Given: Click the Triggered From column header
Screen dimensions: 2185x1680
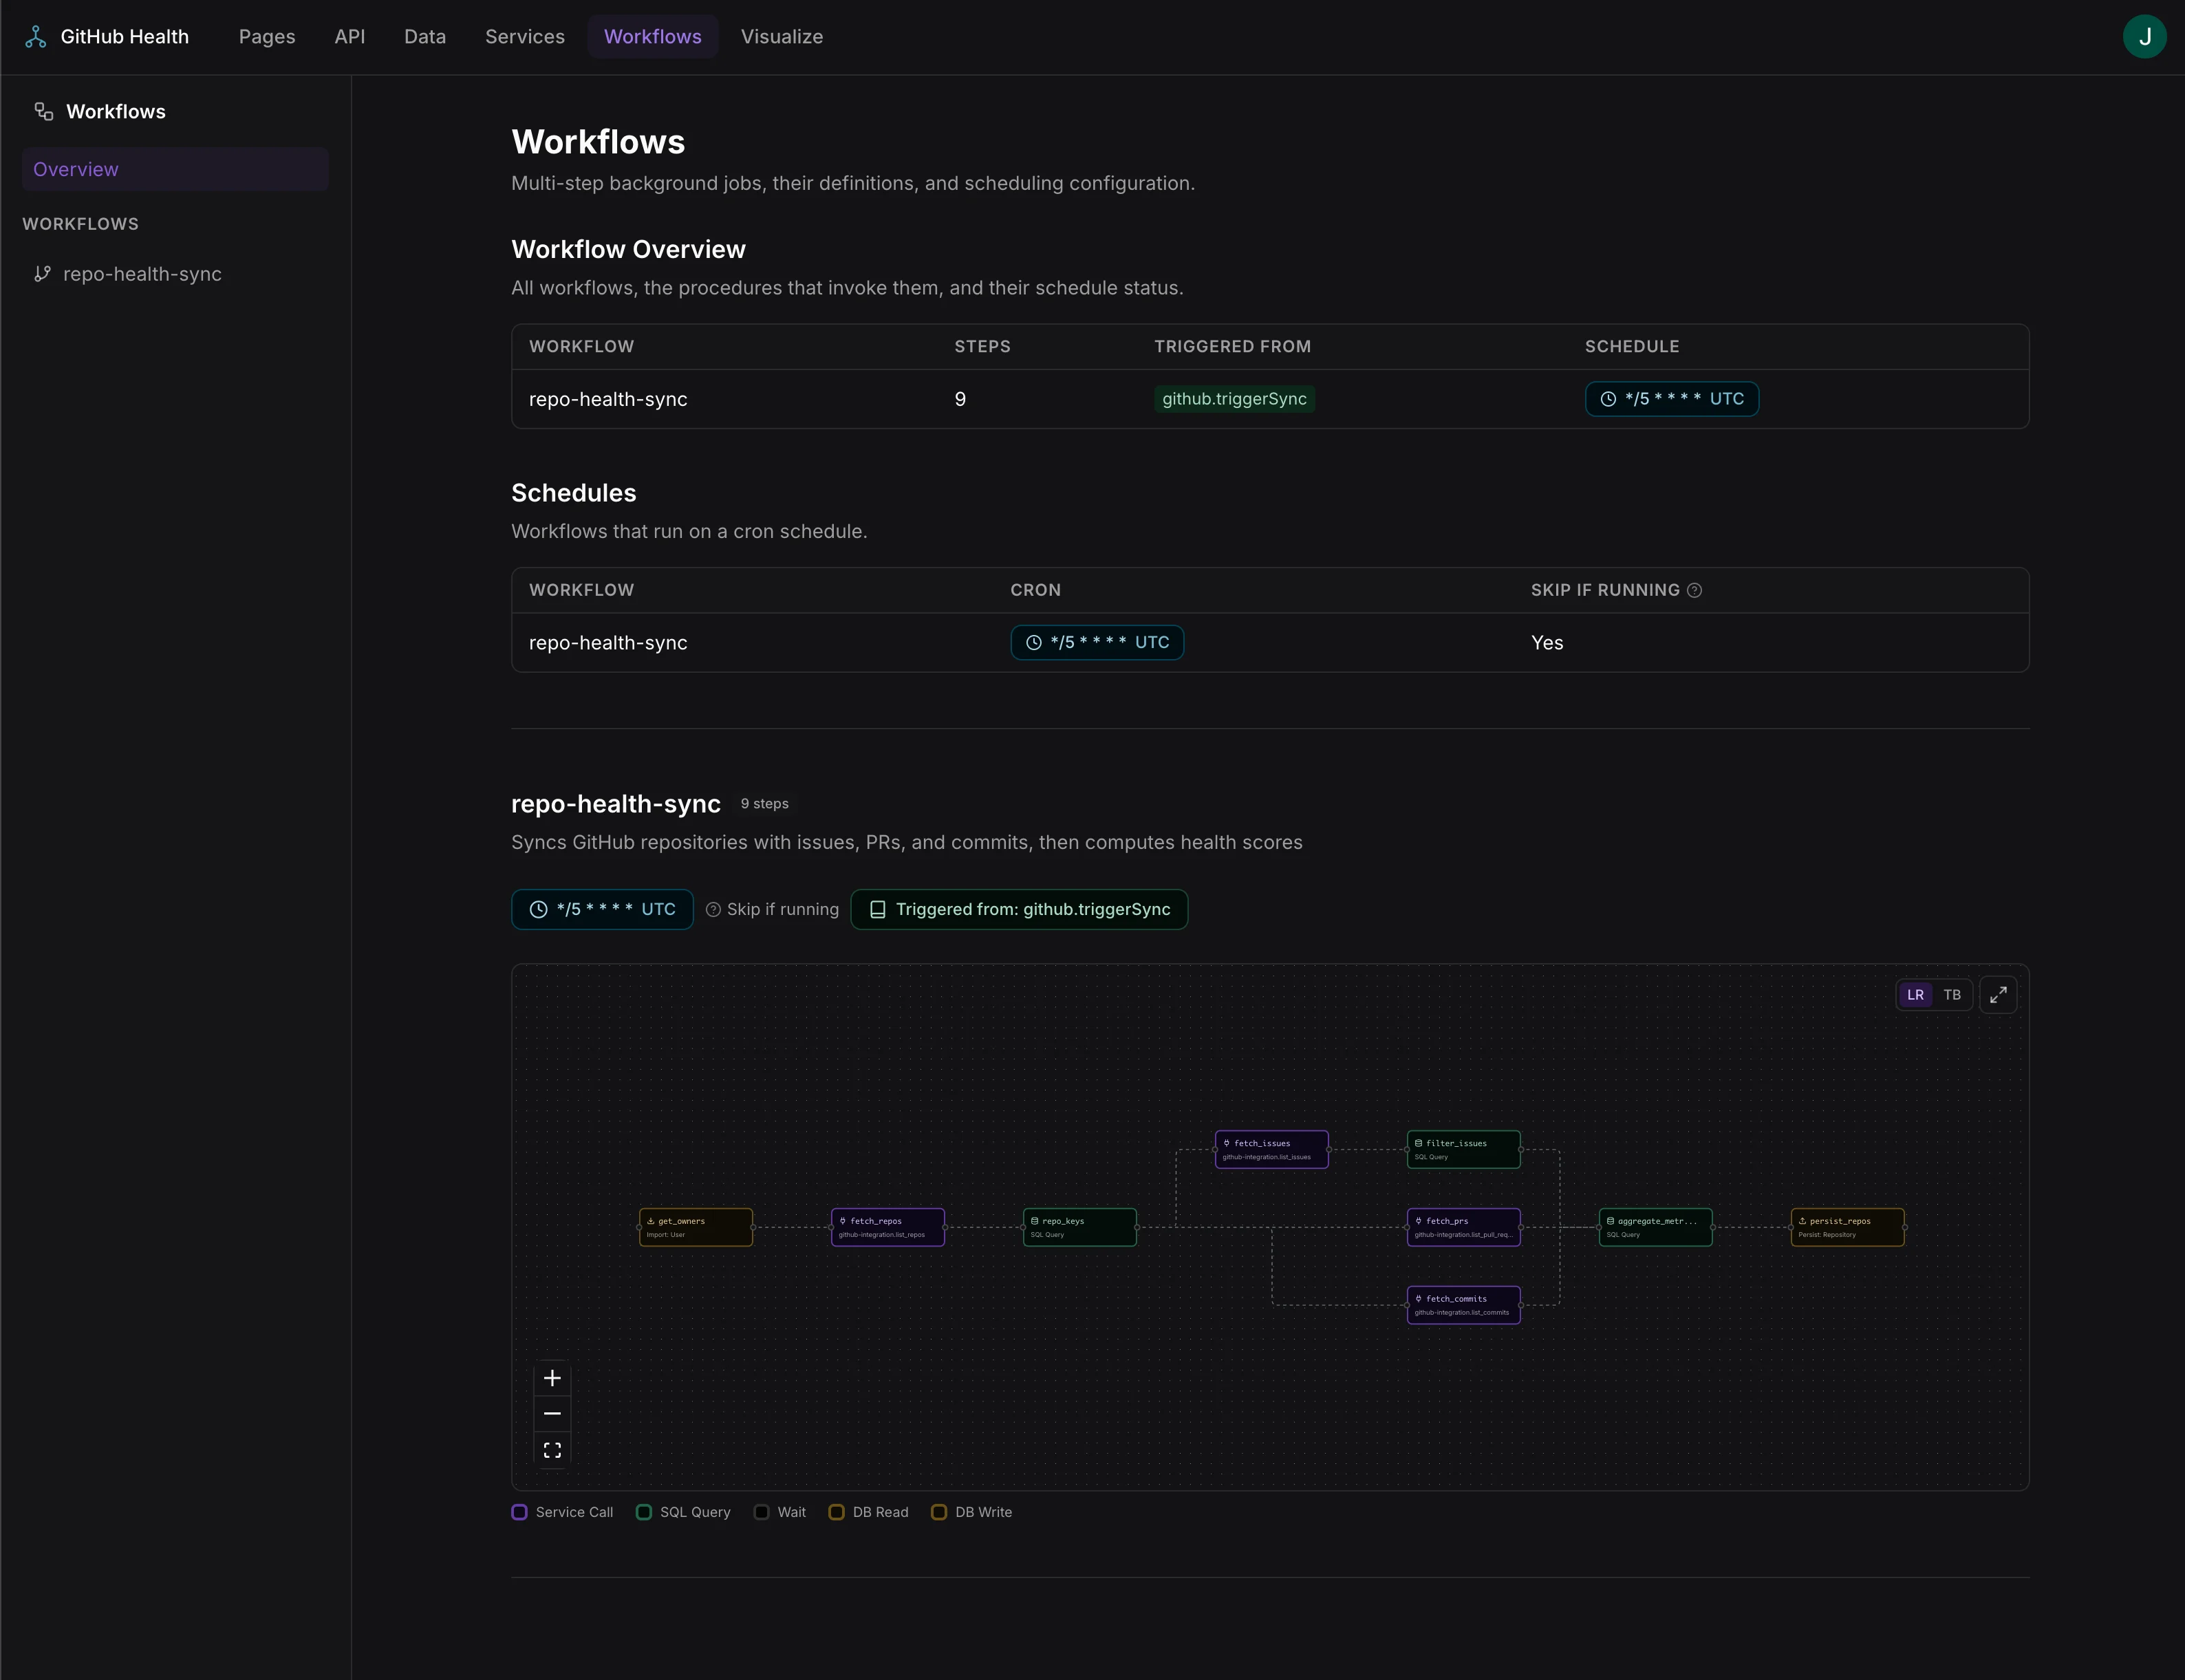Looking at the screenshot, I should coord(1232,346).
